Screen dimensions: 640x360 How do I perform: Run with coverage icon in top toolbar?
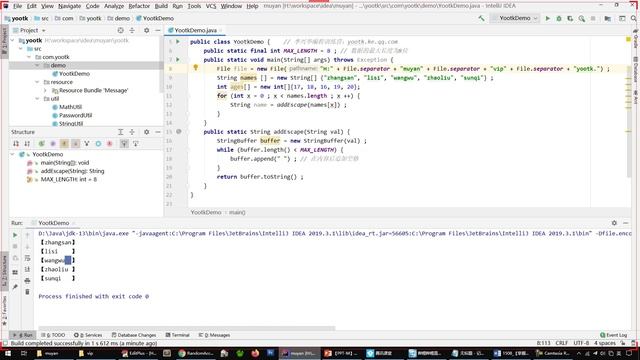pyautogui.click(x=570, y=18)
